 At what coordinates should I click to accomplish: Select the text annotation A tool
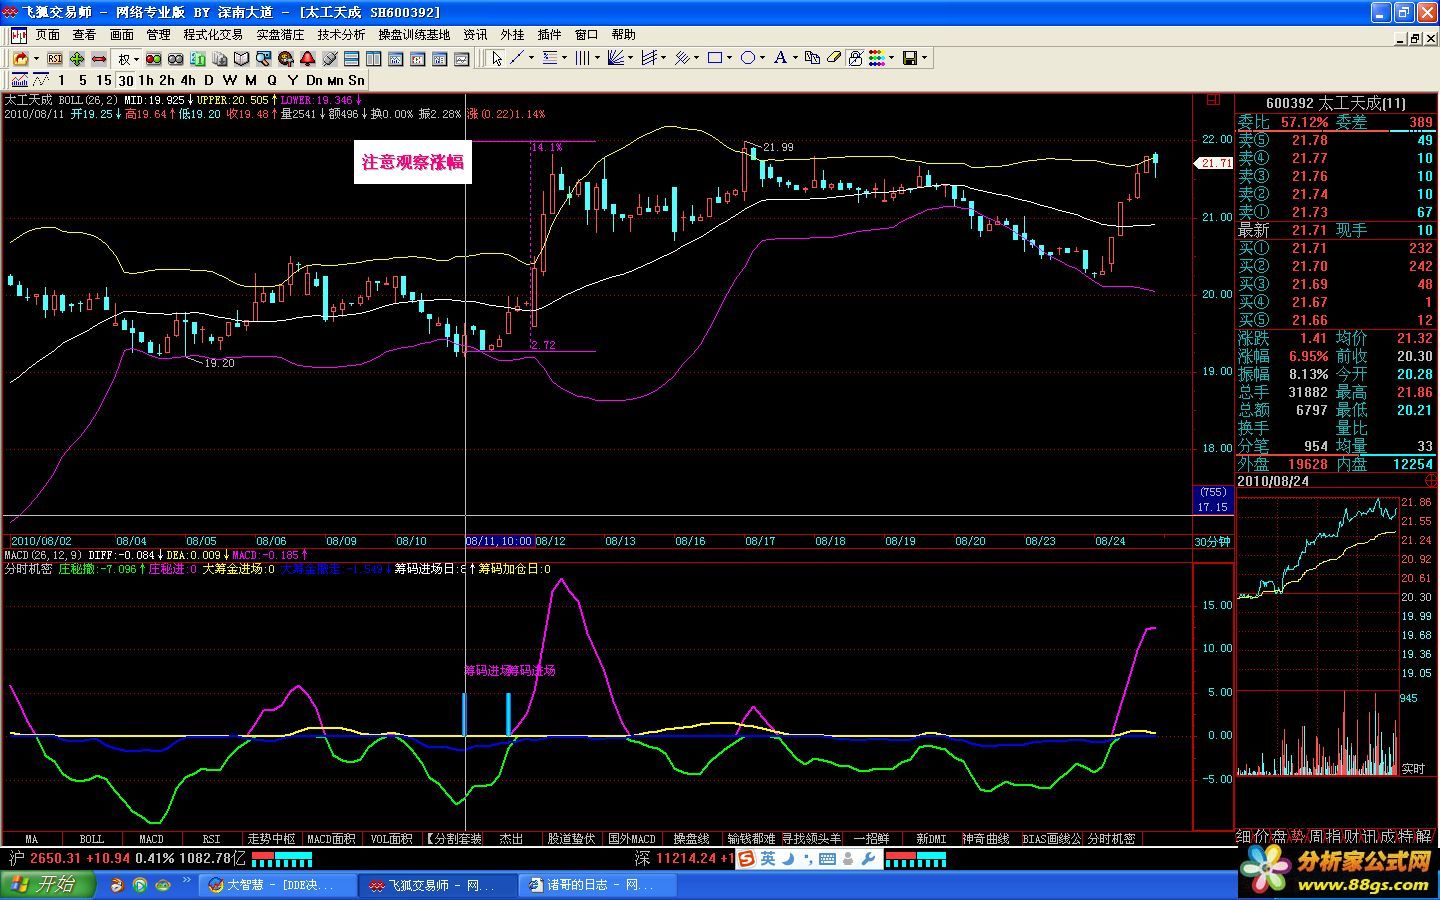pos(781,58)
